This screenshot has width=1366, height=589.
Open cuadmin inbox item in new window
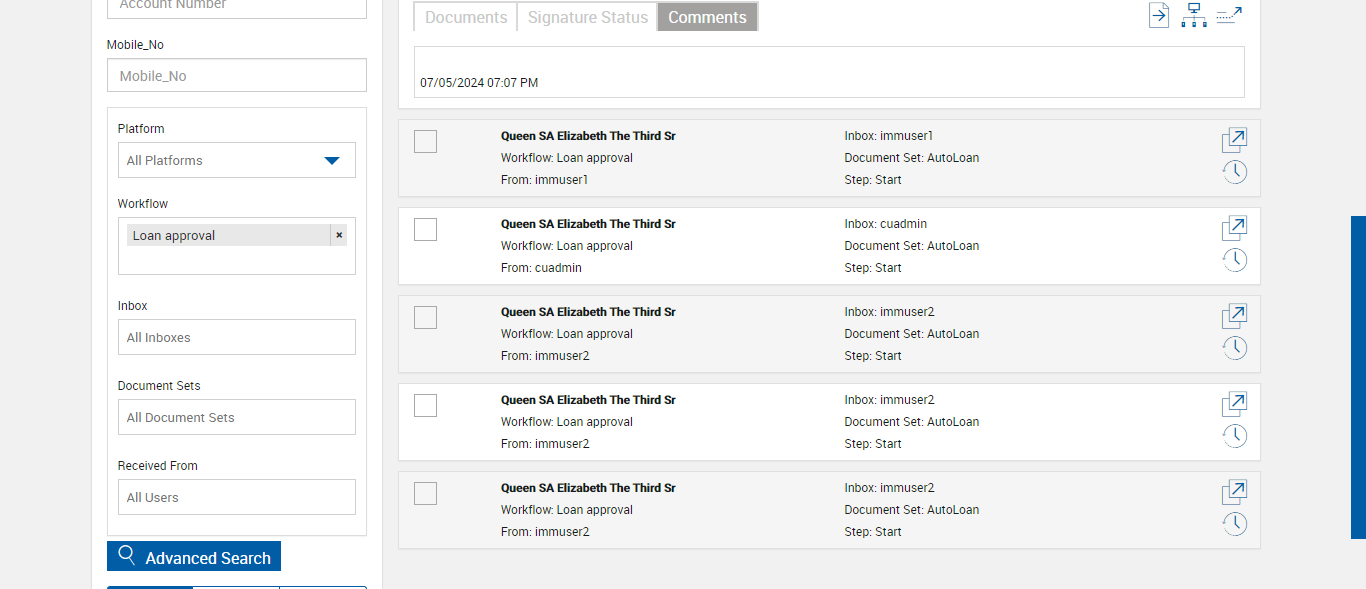[1234, 228]
